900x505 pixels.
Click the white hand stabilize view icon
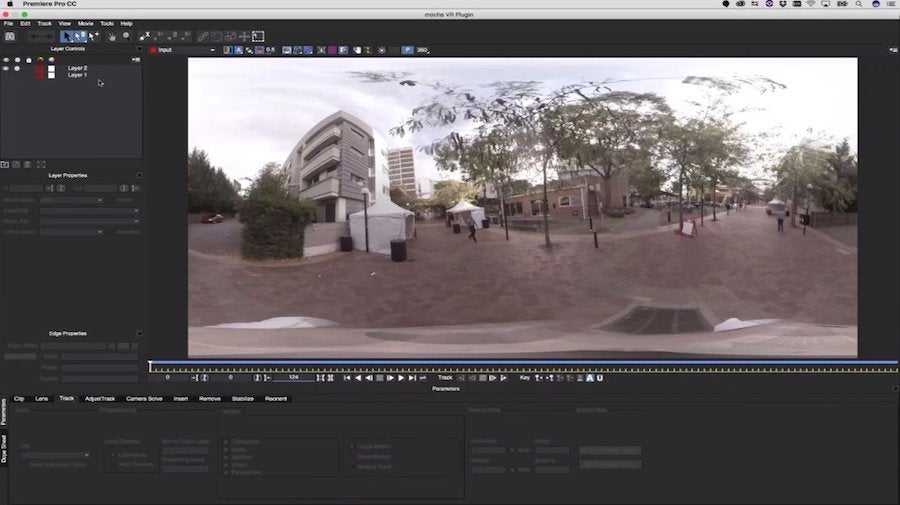[357, 50]
